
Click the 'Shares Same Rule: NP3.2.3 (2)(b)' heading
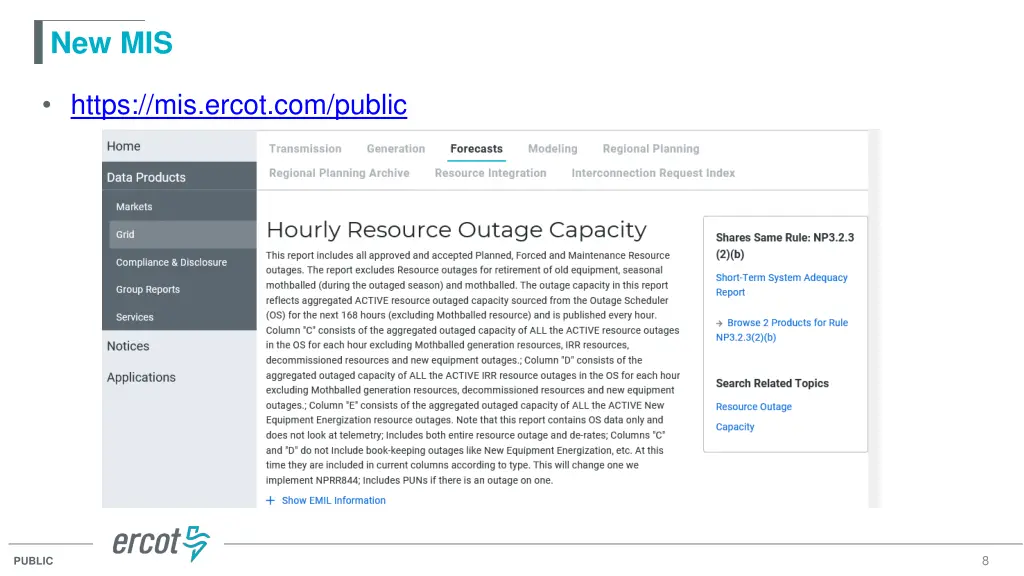[784, 246]
